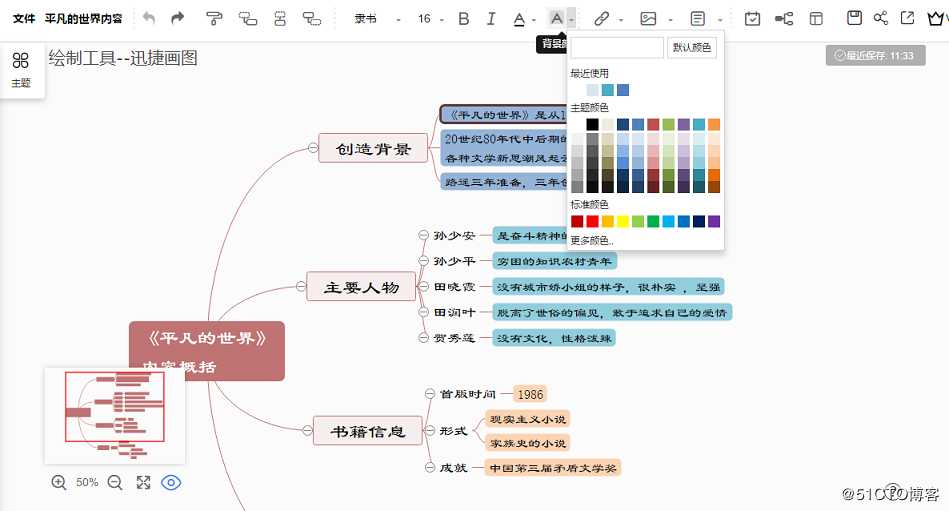Image resolution: width=949 pixels, height=511 pixels.
Task: Click the 默认颜色 default color button
Action: point(692,47)
